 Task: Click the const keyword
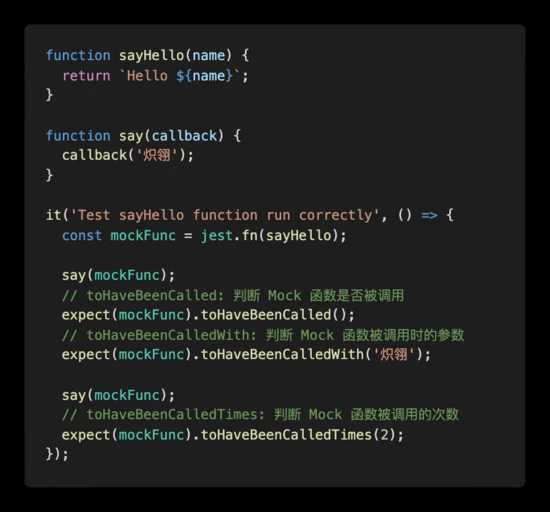tap(82, 235)
